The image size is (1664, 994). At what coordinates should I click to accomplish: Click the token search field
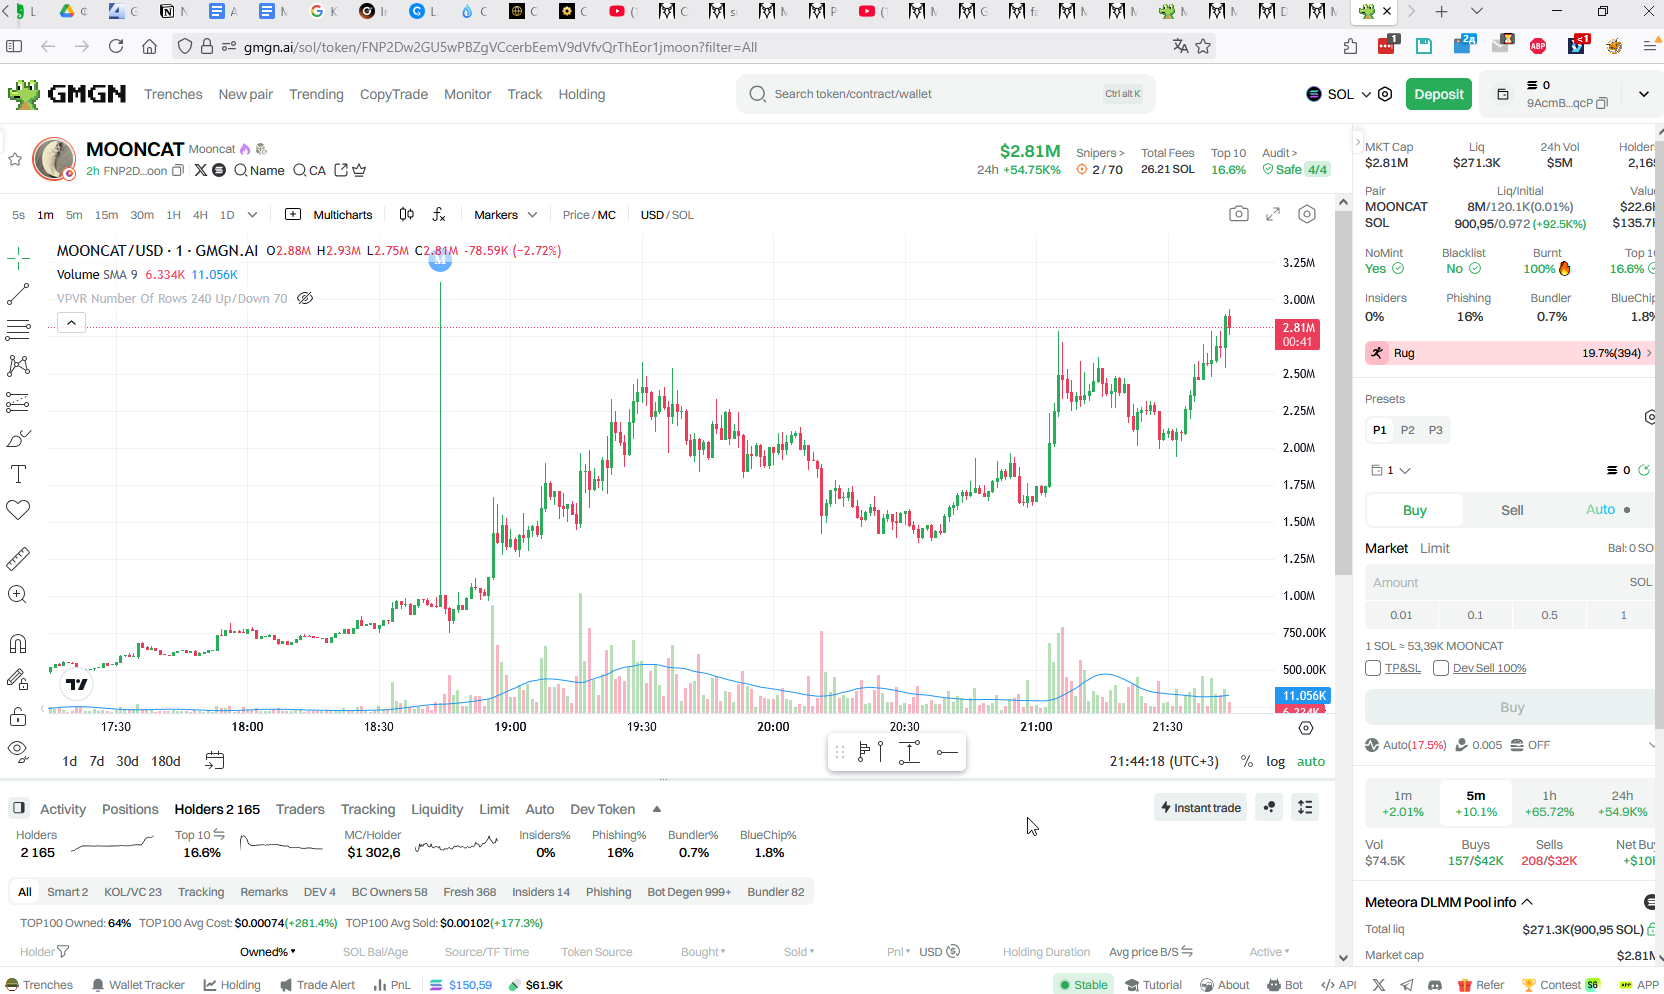pyautogui.click(x=945, y=94)
